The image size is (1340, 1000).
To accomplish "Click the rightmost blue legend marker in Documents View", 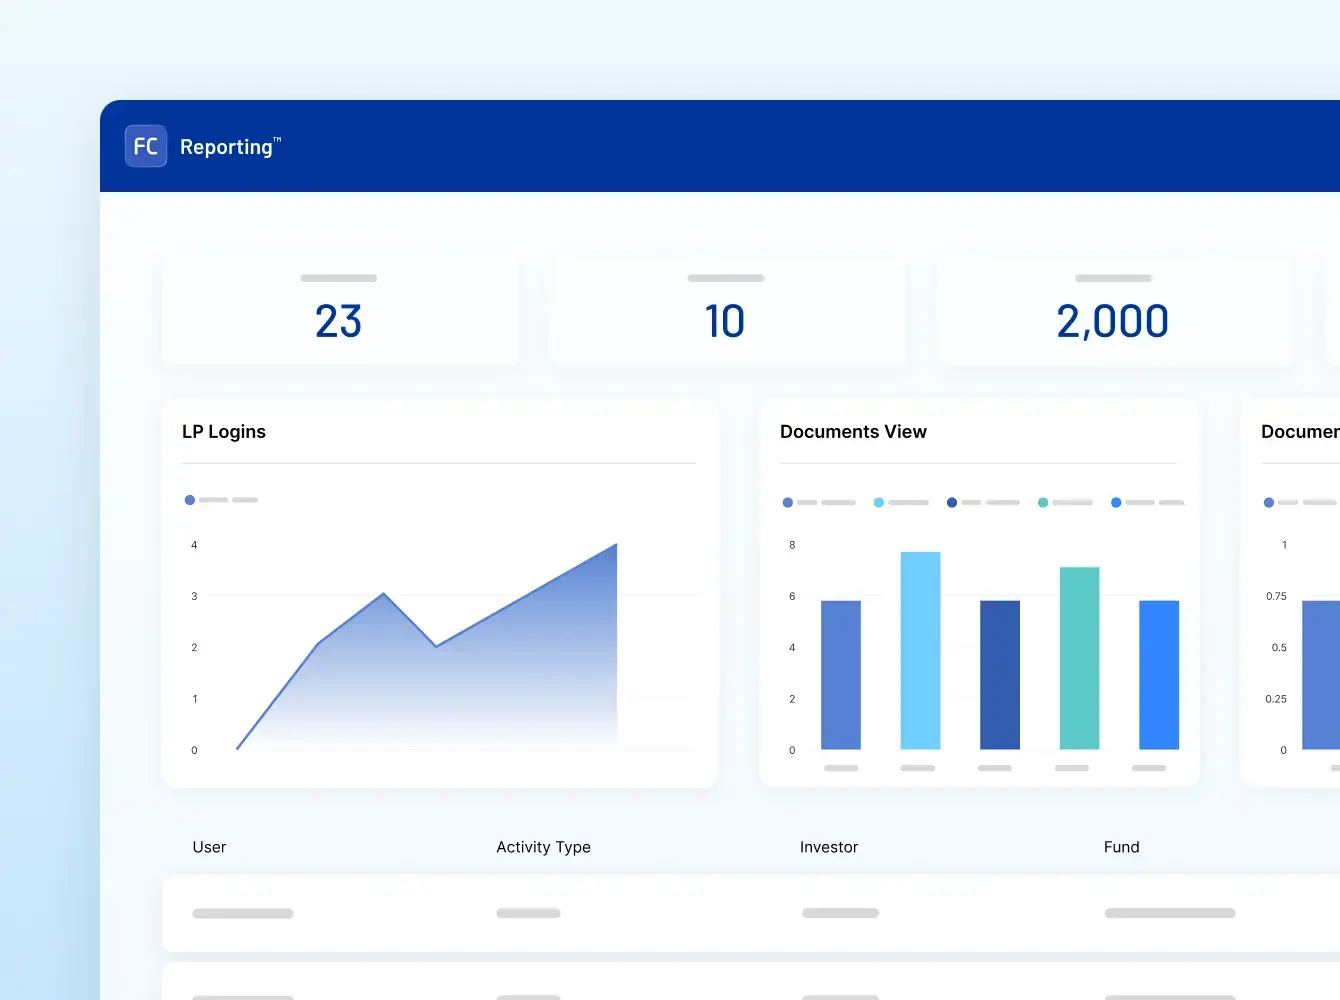I will pyautogui.click(x=1116, y=503).
